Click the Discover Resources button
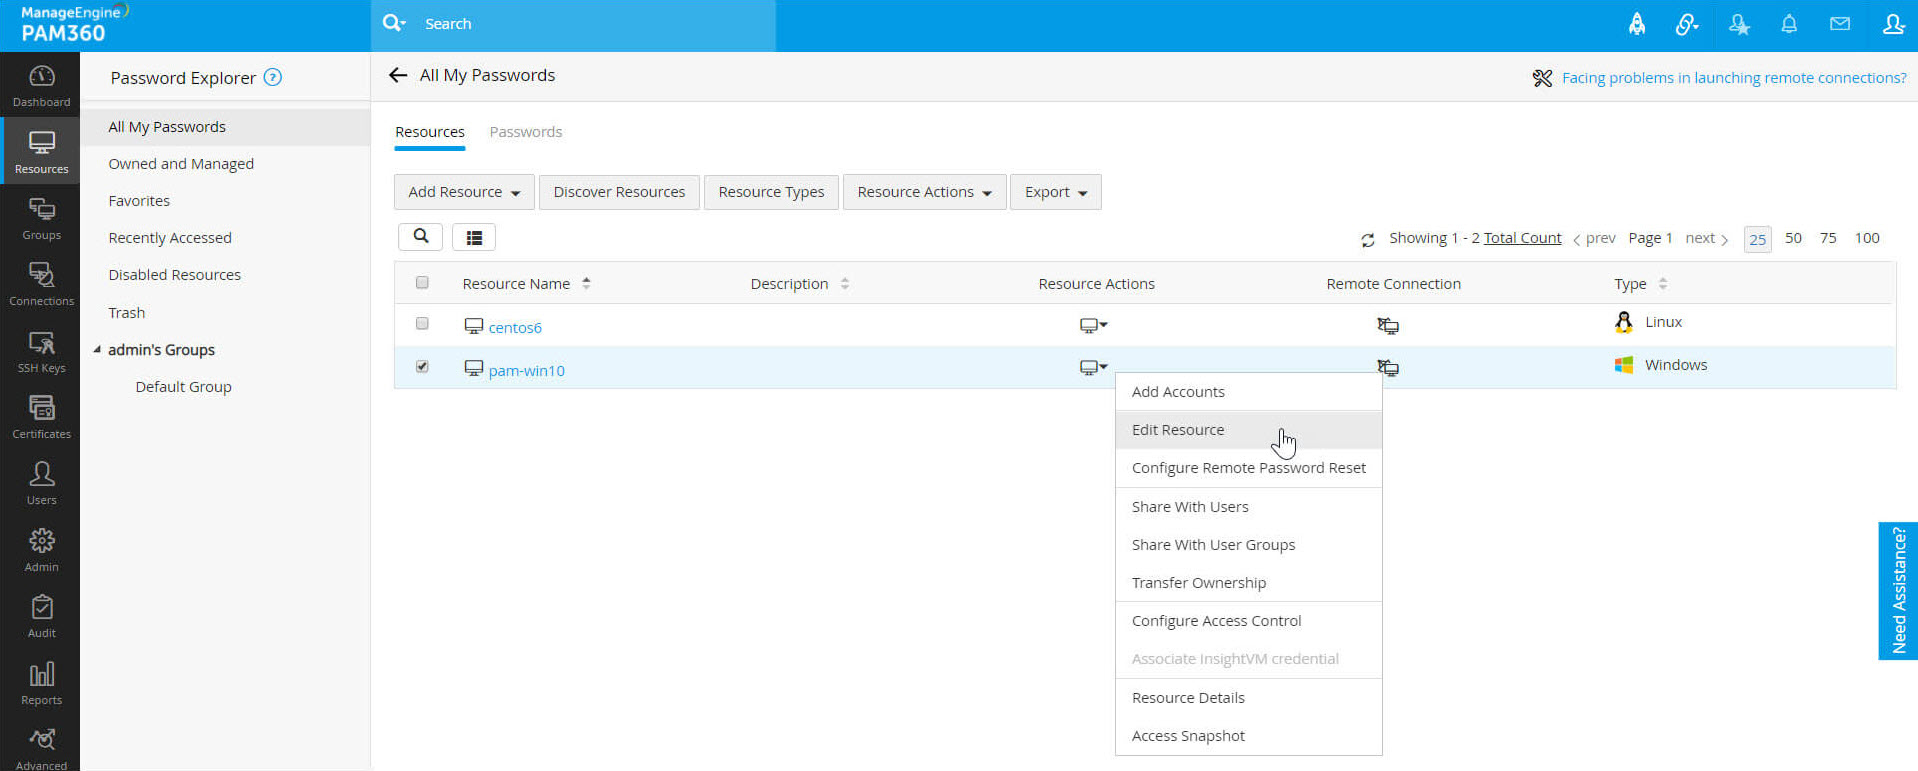Viewport: 1918px width, 771px height. [619, 192]
